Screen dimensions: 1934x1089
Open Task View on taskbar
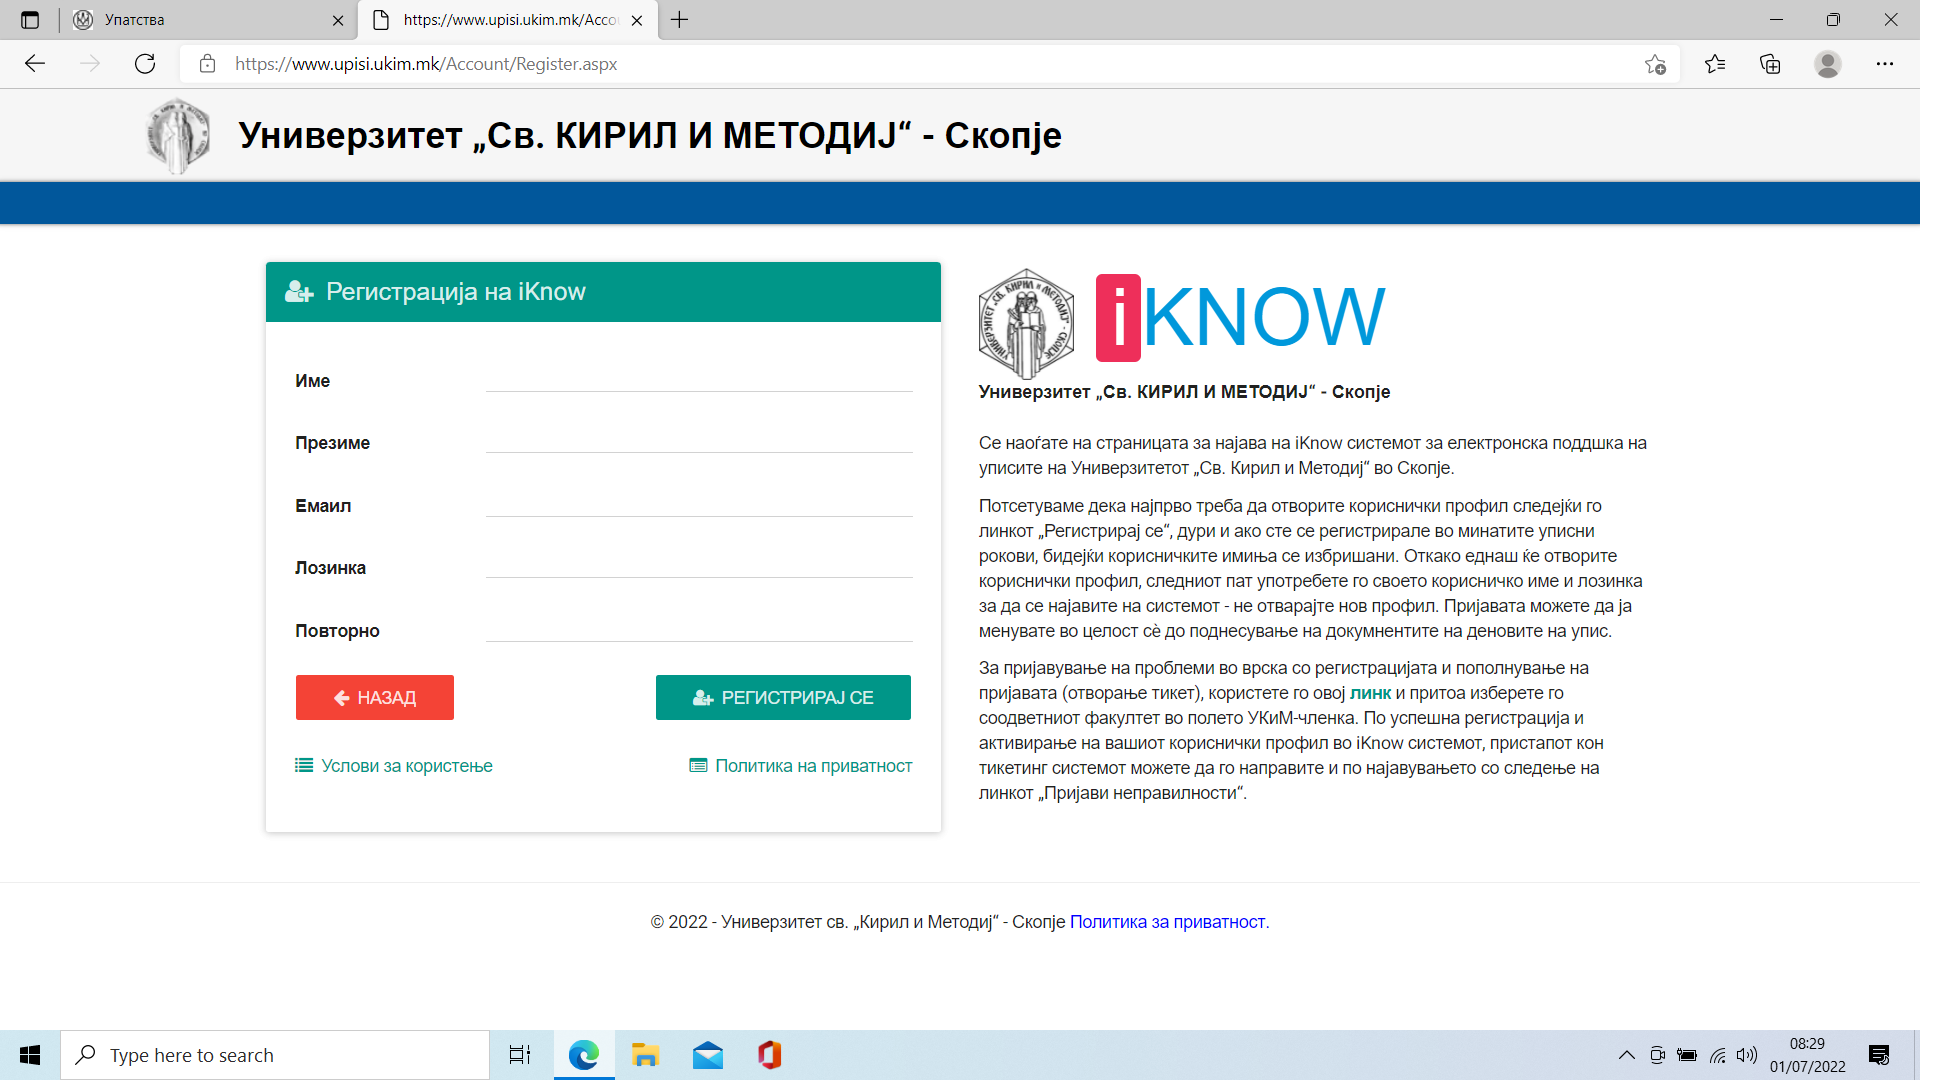pos(520,1055)
